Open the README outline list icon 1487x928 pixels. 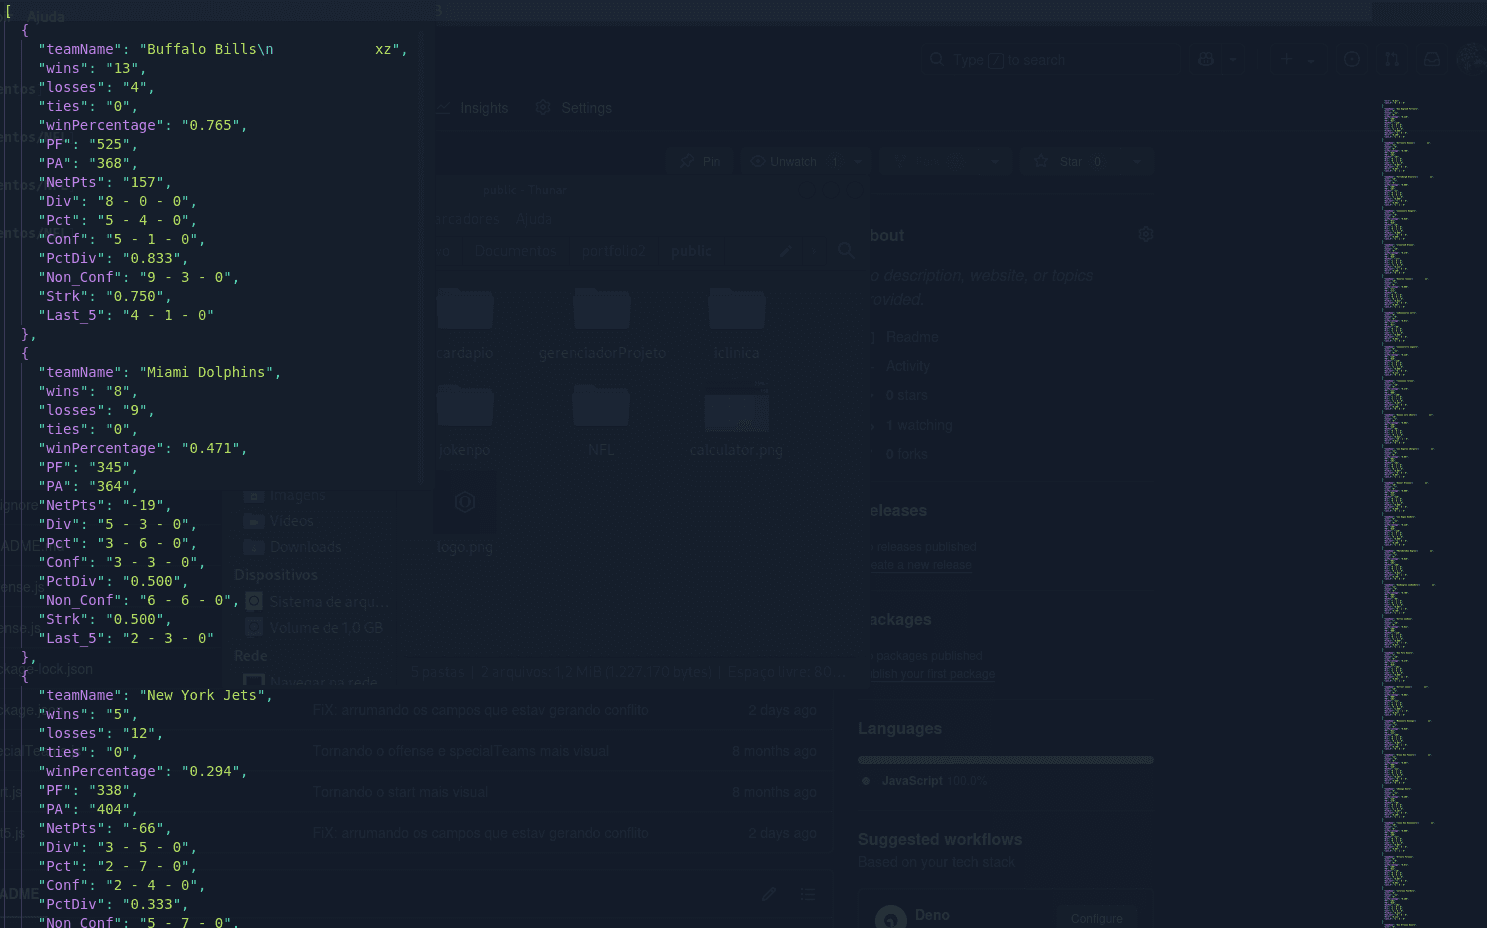pos(808,894)
